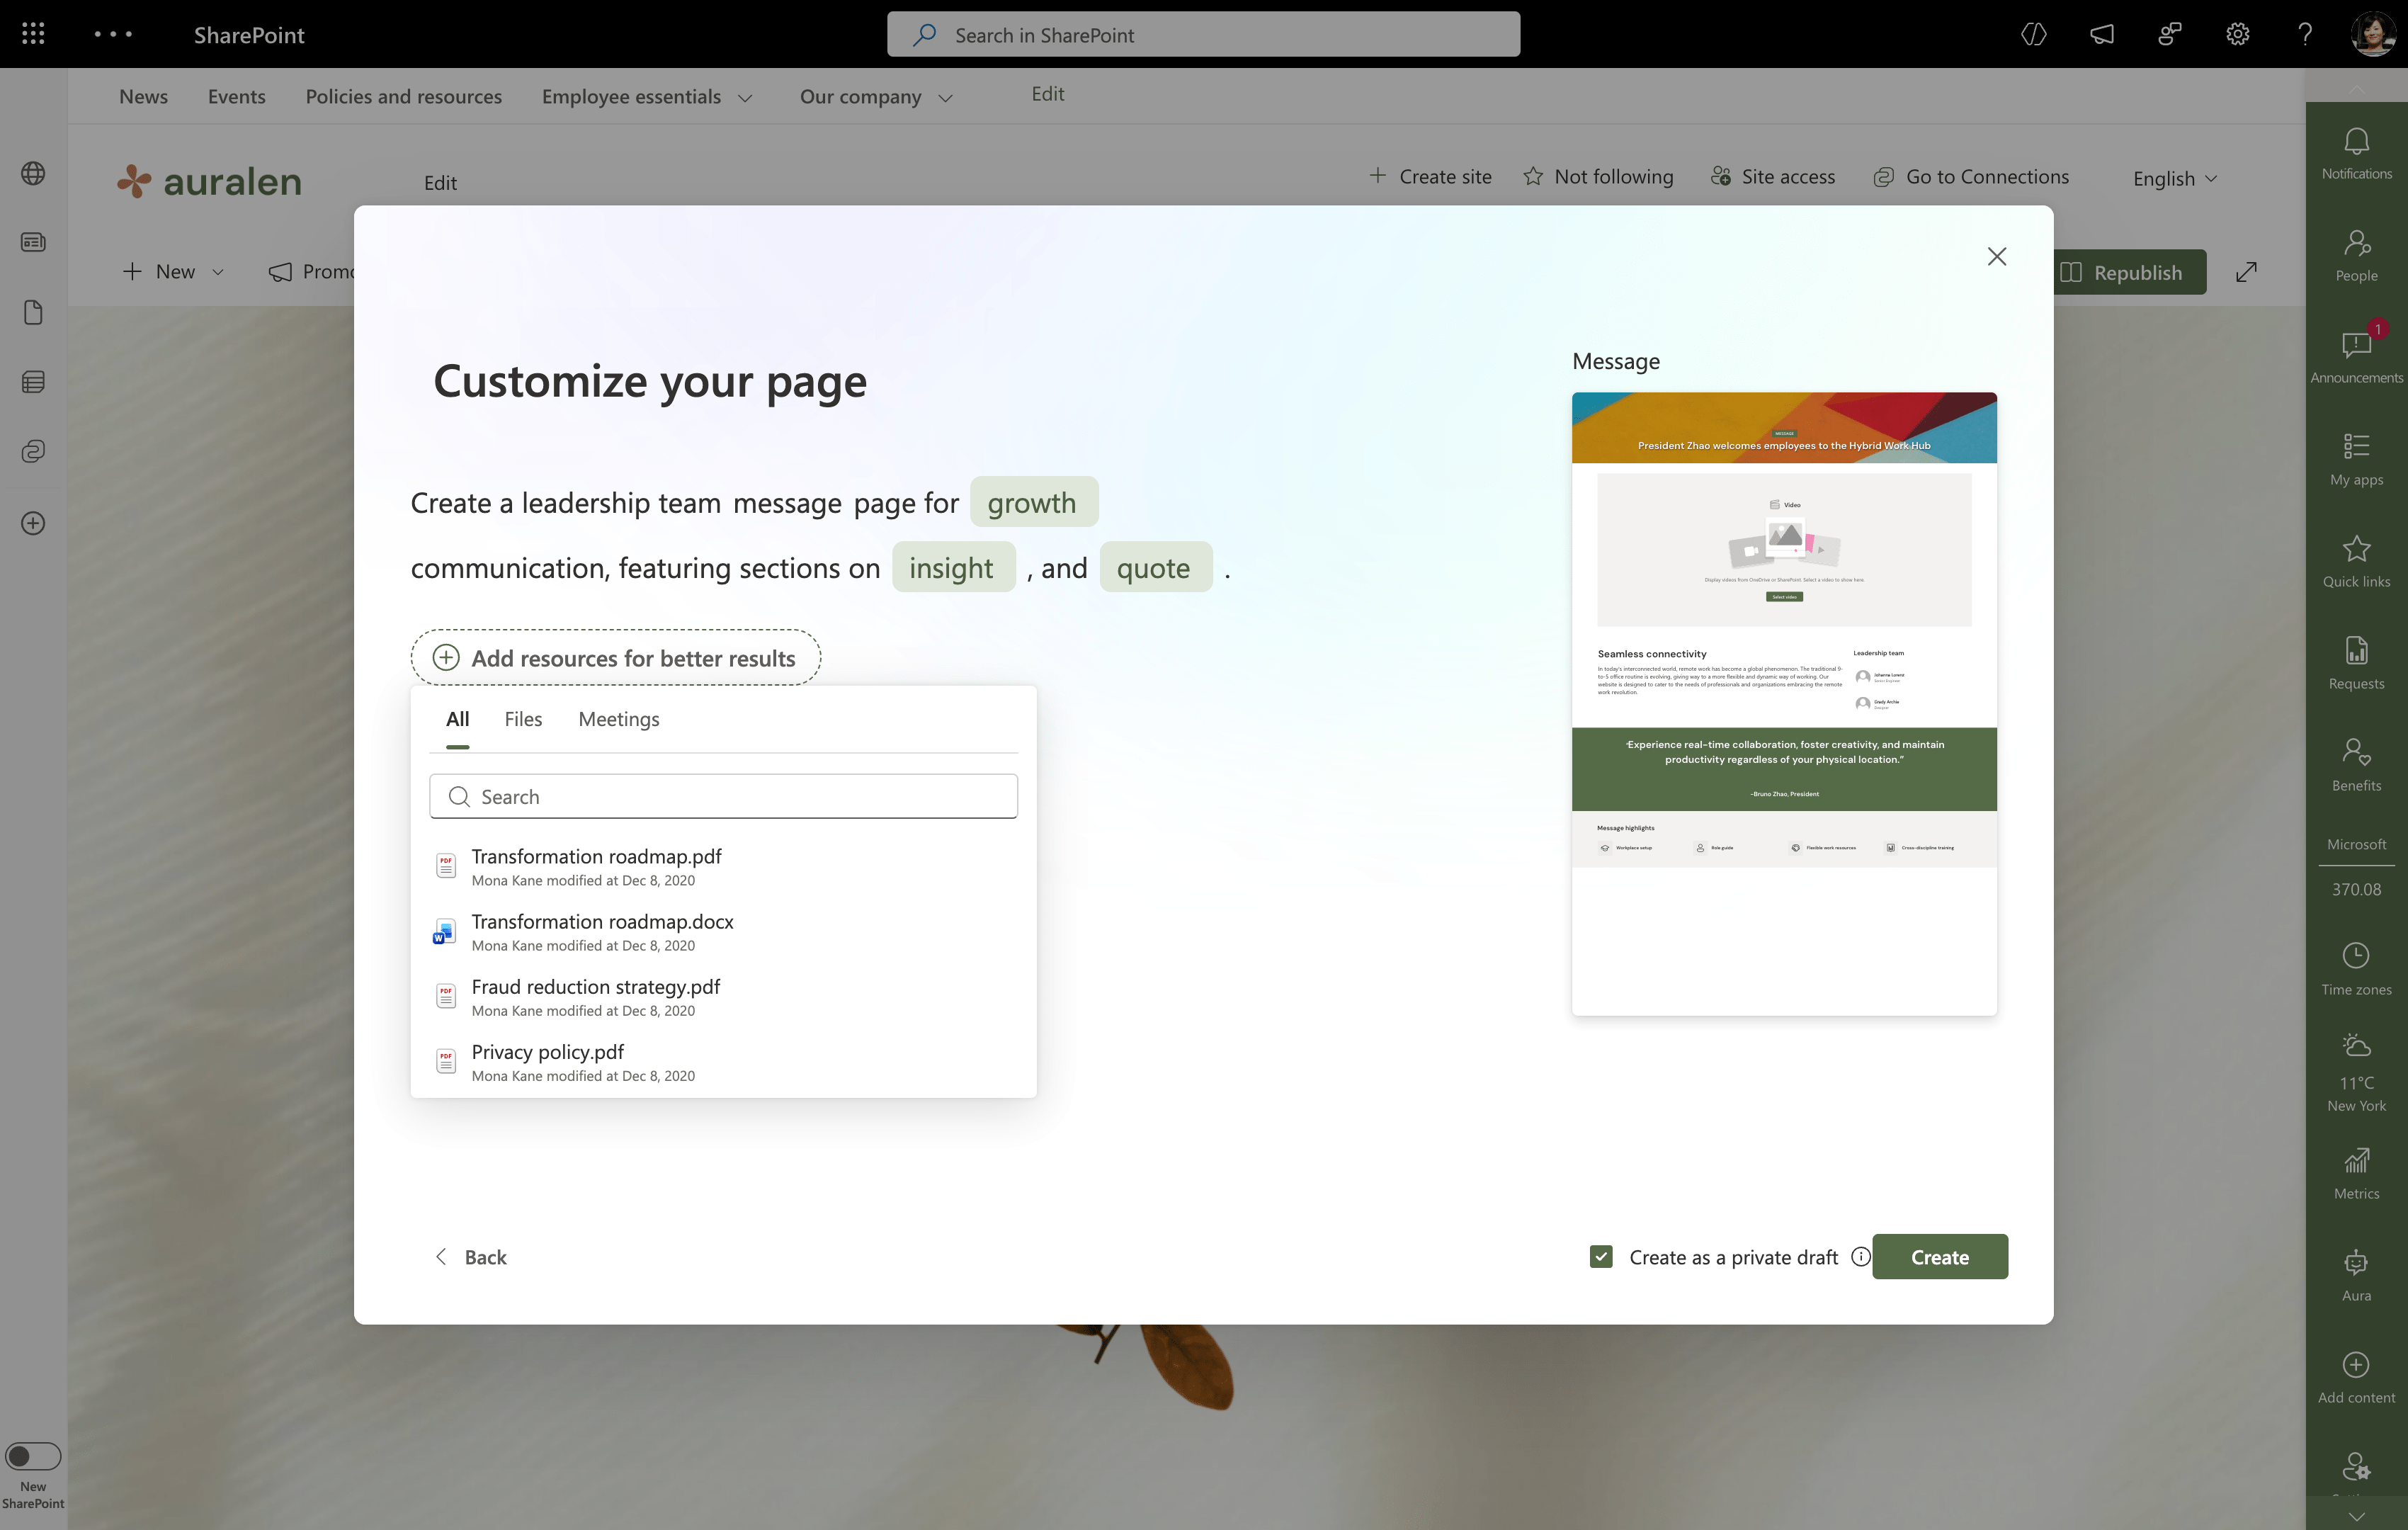Screen dimensions: 2408x1530
Task: Open the Time zones card icon
Action: (2356, 956)
